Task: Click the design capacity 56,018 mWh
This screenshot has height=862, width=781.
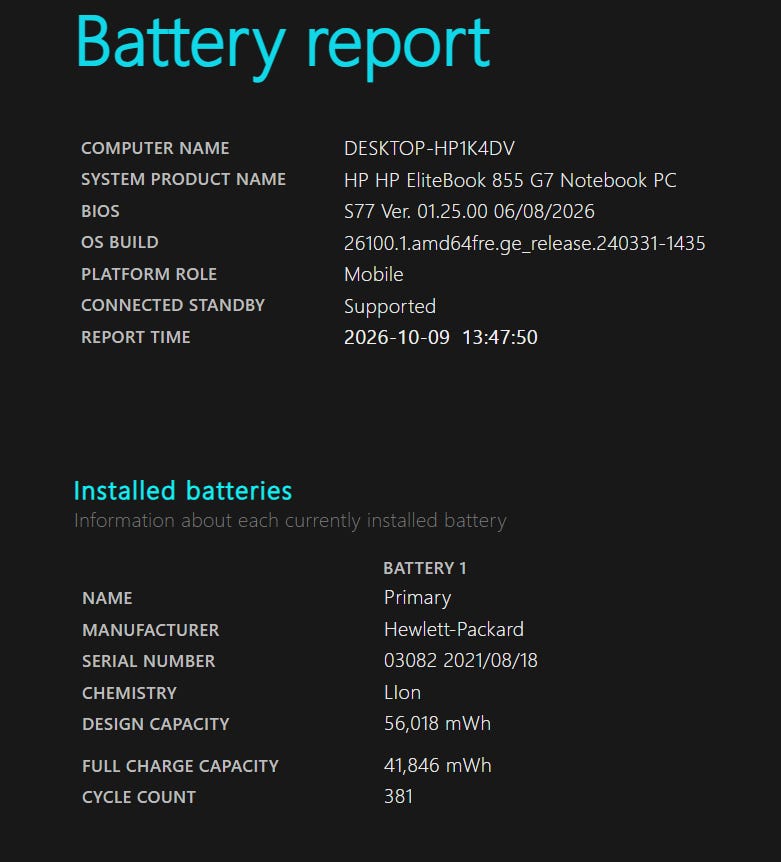Action: pos(437,724)
